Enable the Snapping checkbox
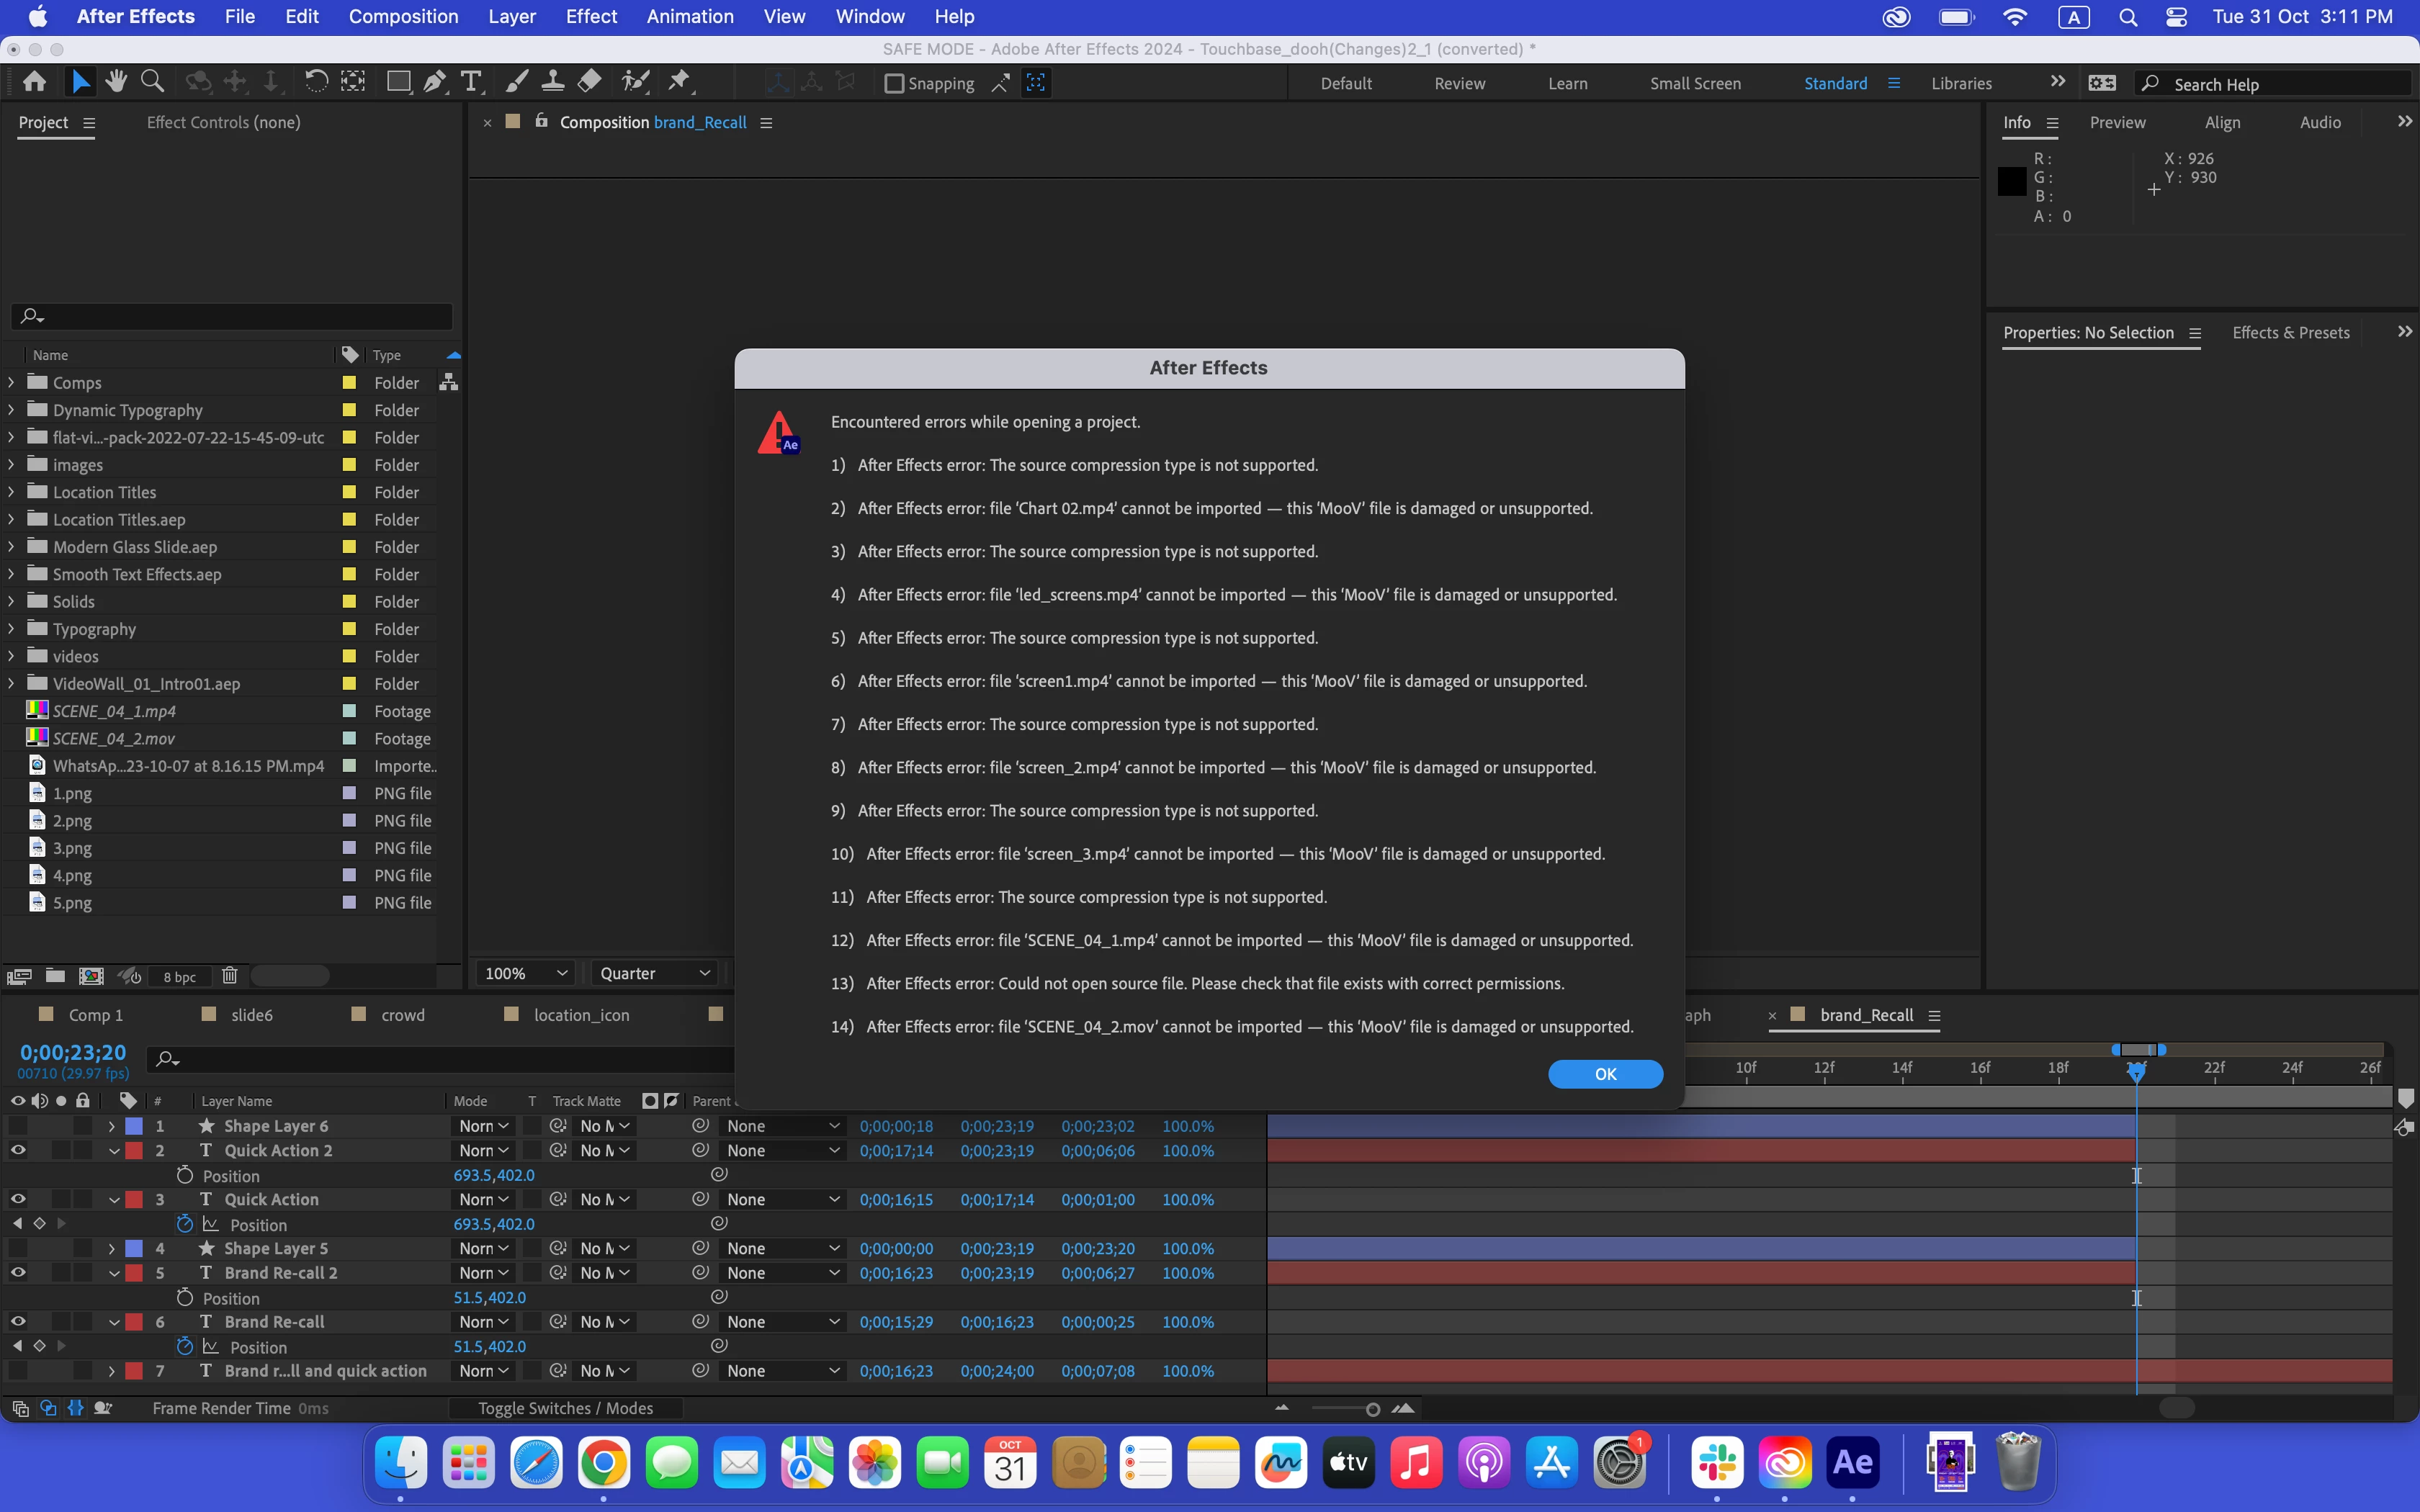Image resolution: width=2420 pixels, height=1512 pixels. [x=894, y=84]
